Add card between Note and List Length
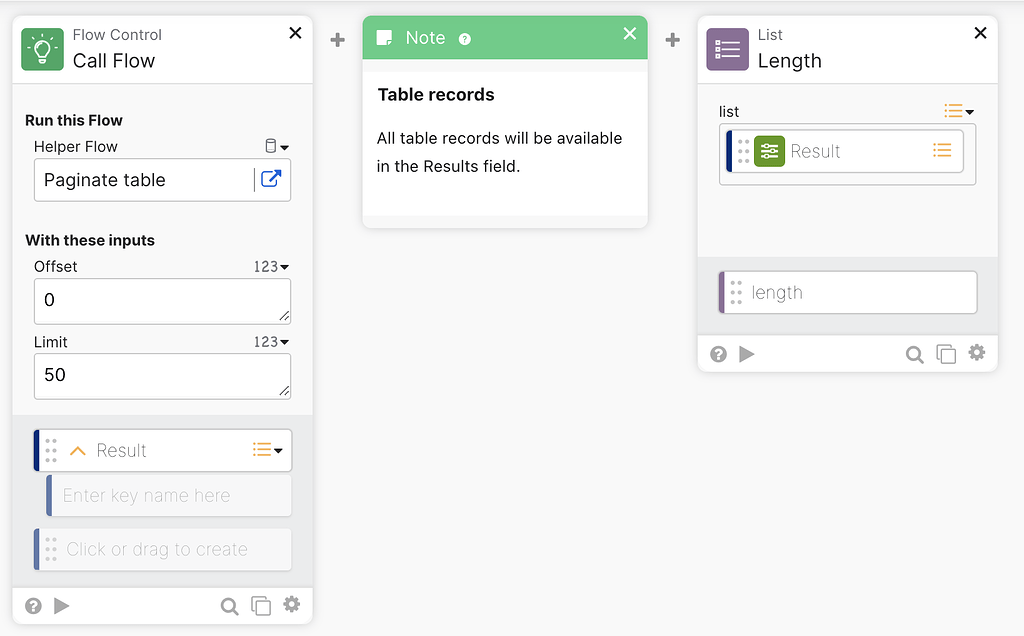This screenshot has width=1024, height=636. 673,40
